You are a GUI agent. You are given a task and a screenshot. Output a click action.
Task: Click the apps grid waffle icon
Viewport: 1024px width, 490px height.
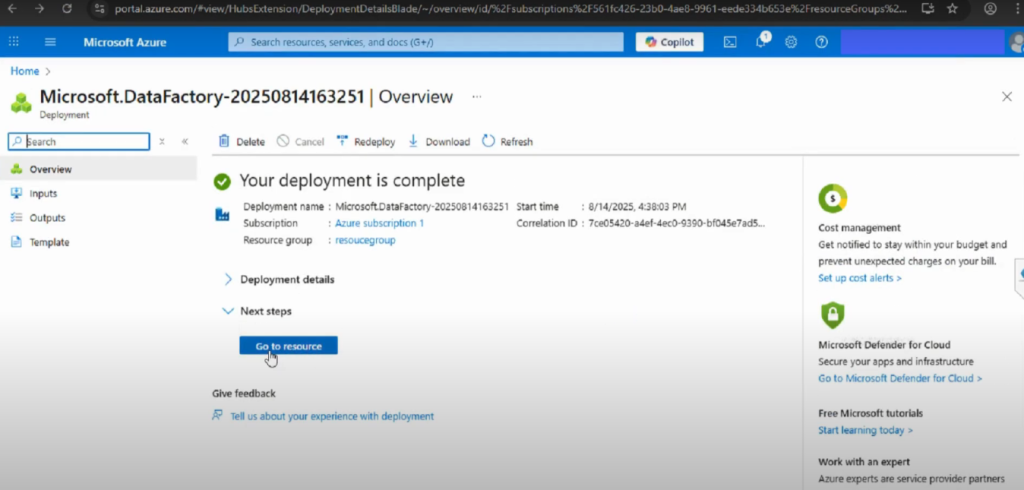(14, 42)
